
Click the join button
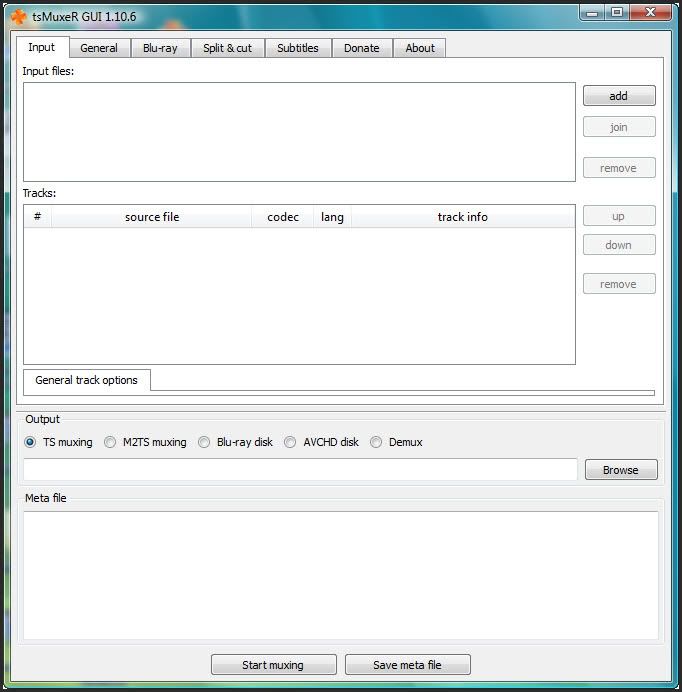pos(619,127)
